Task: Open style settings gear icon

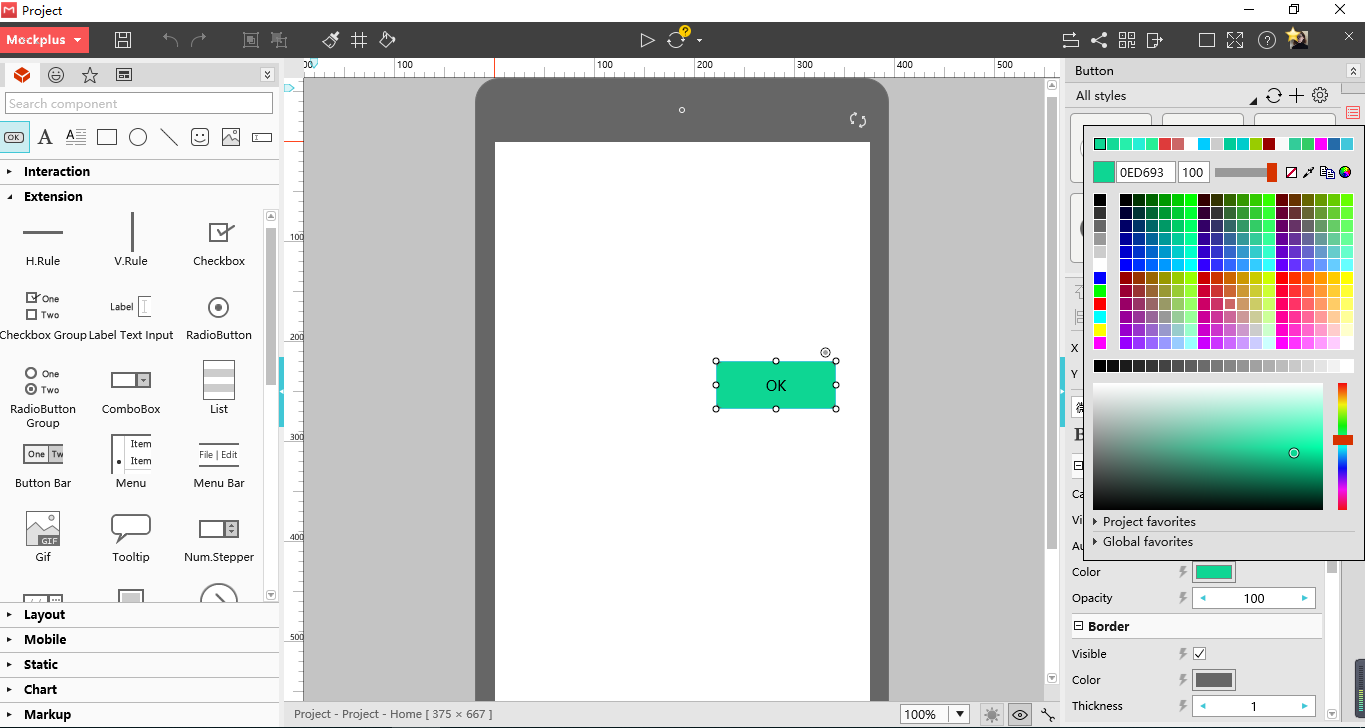Action: tap(1320, 95)
